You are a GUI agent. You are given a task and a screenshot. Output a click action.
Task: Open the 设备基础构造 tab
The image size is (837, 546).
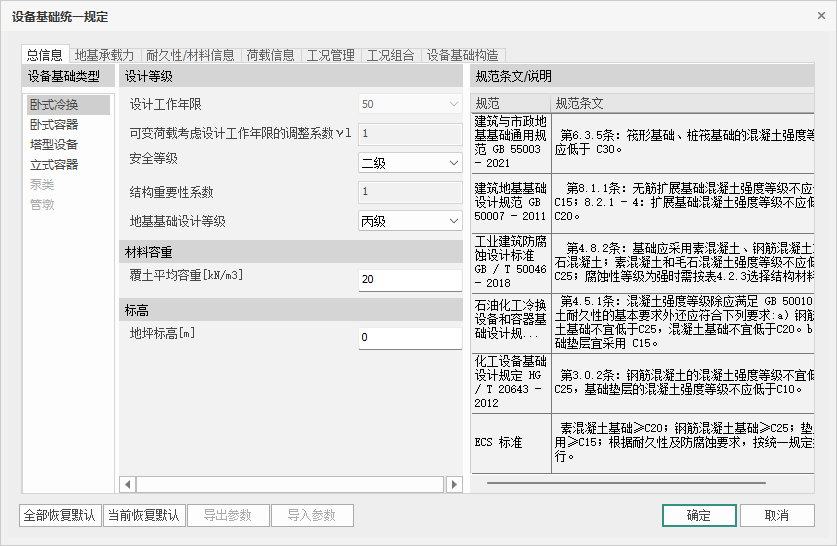[x=462, y=55]
